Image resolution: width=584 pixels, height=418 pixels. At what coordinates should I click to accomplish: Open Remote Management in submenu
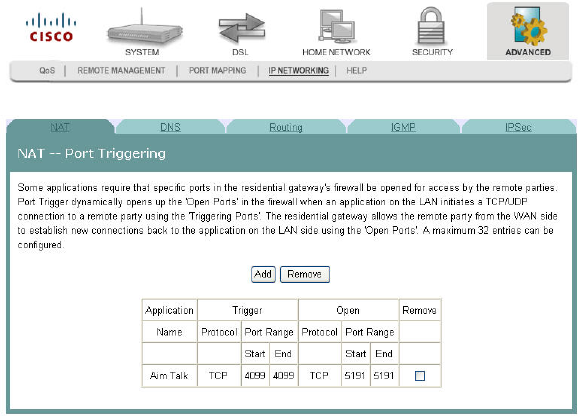pyautogui.click(x=121, y=70)
